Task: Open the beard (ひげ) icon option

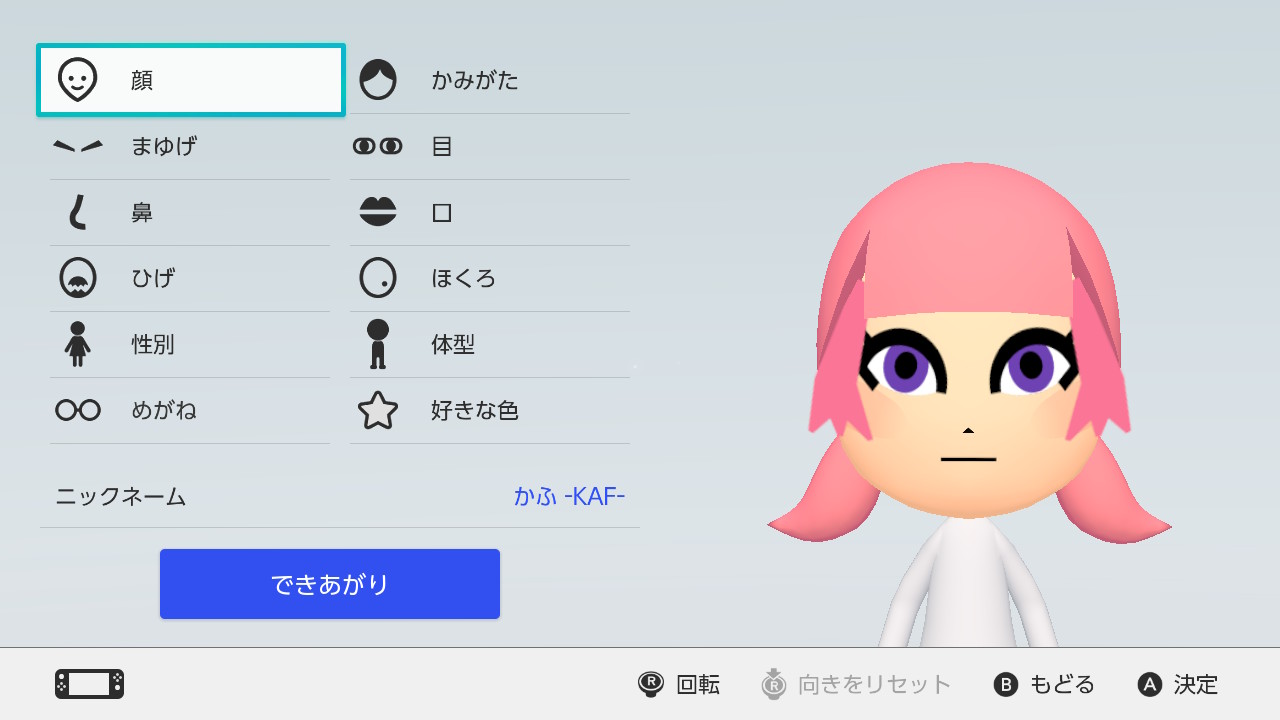Action: (78, 278)
